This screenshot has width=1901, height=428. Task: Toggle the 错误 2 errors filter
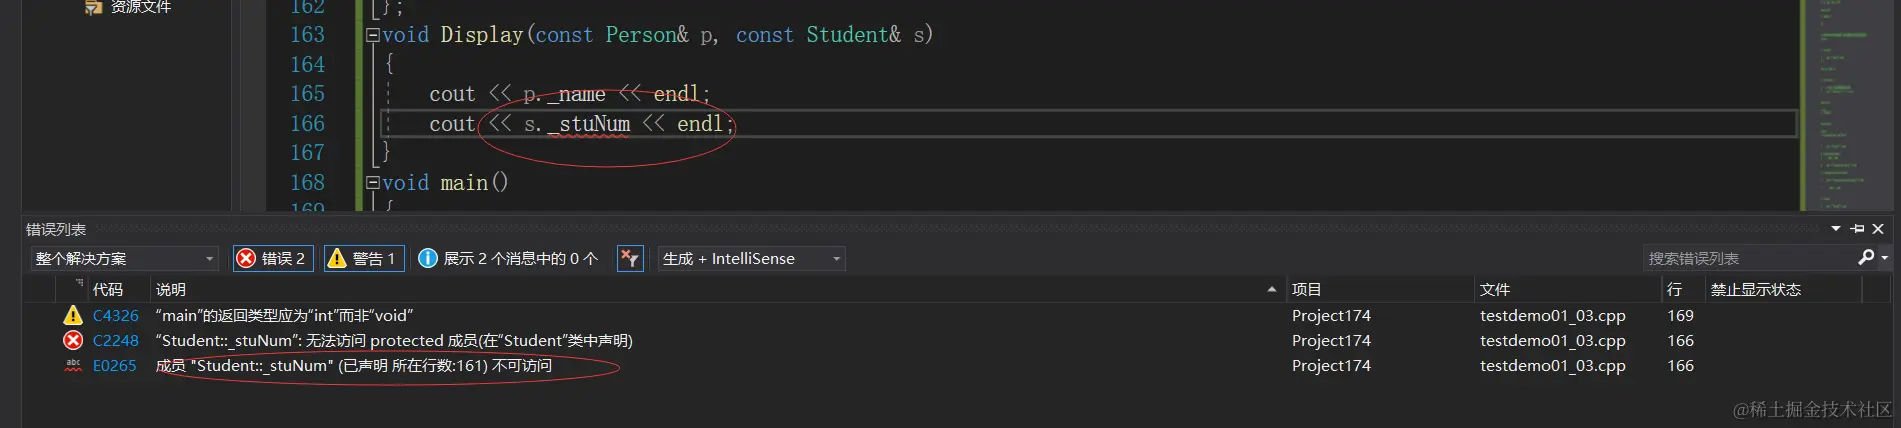(273, 258)
